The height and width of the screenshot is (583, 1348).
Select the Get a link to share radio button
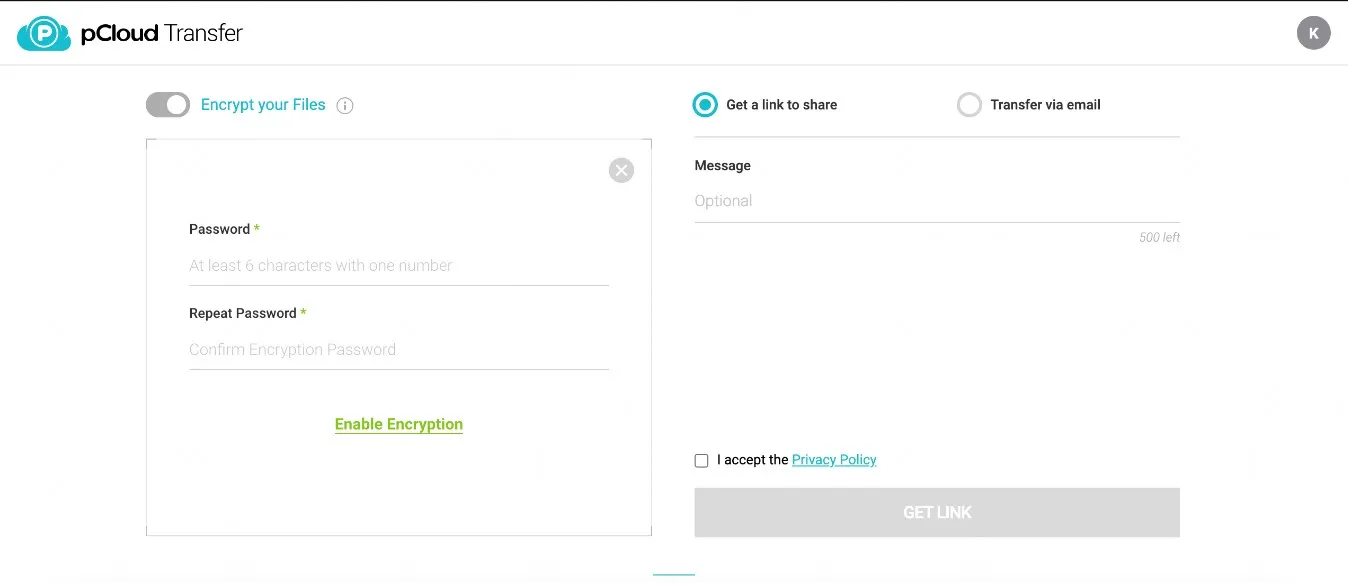point(705,104)
